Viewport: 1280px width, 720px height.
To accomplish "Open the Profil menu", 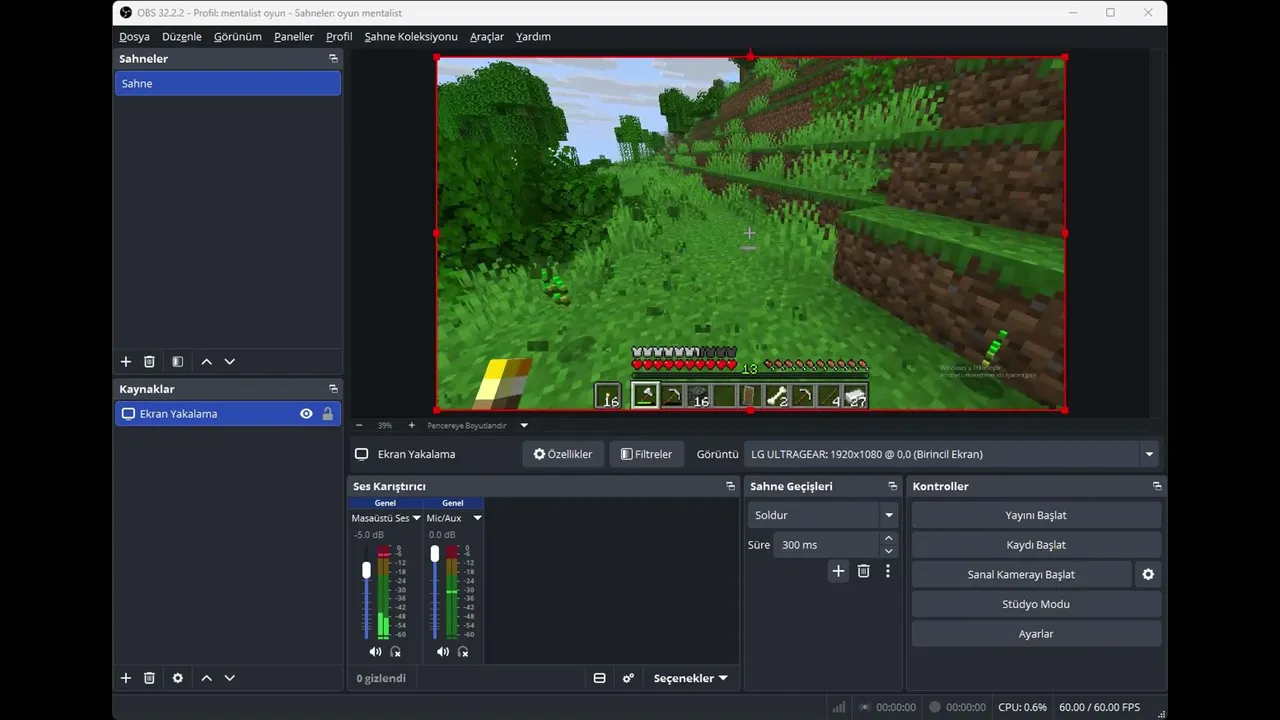I will (x=339, y=37).
